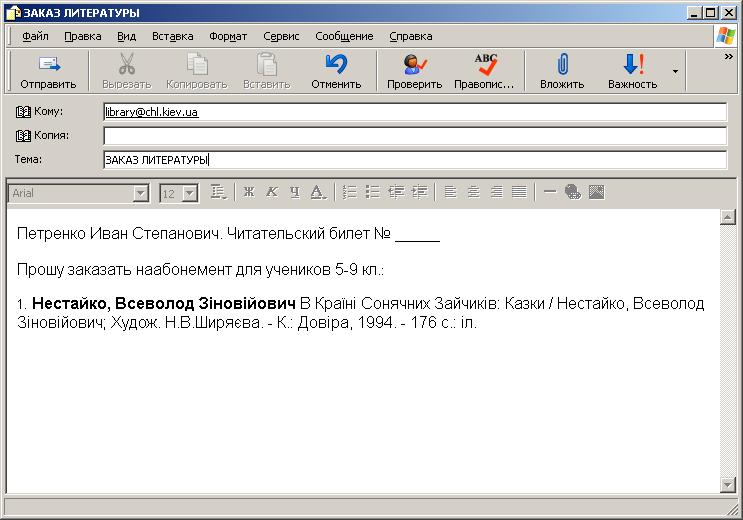Image resolution: width=743 pixels, height=520 pixels.
Task: Click the Вставить clipboard icon
Action: pos(267,64)
